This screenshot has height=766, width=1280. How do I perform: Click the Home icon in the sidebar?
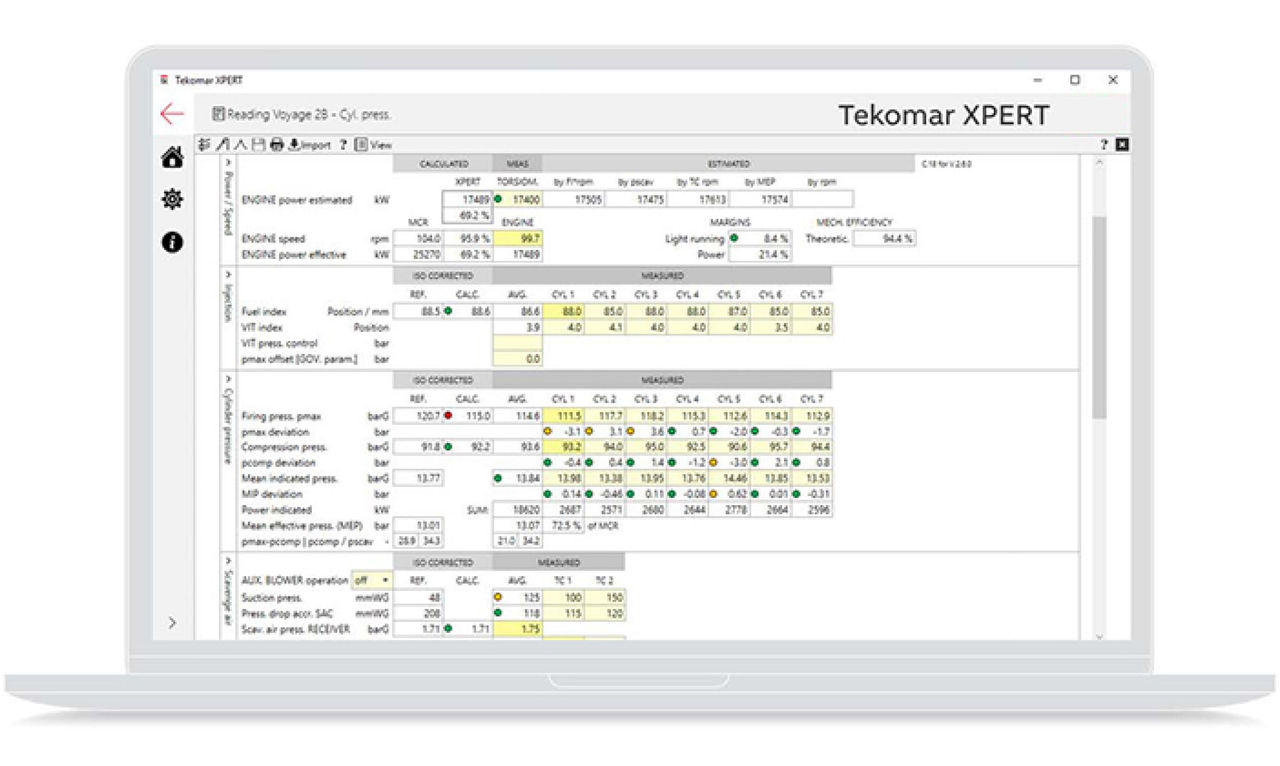click(x=172, y=158)
